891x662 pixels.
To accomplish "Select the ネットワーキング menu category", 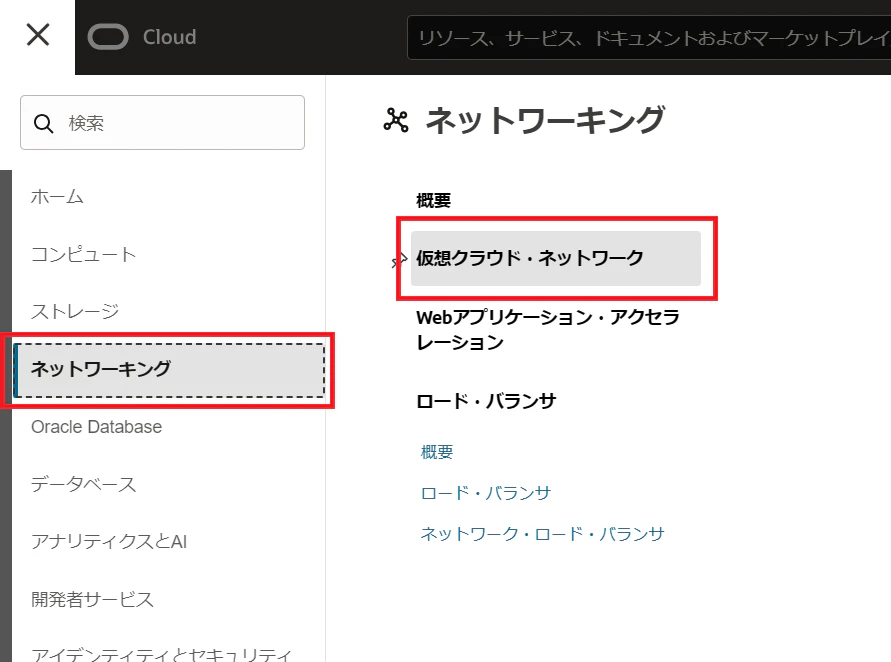I will coord(169,370).
